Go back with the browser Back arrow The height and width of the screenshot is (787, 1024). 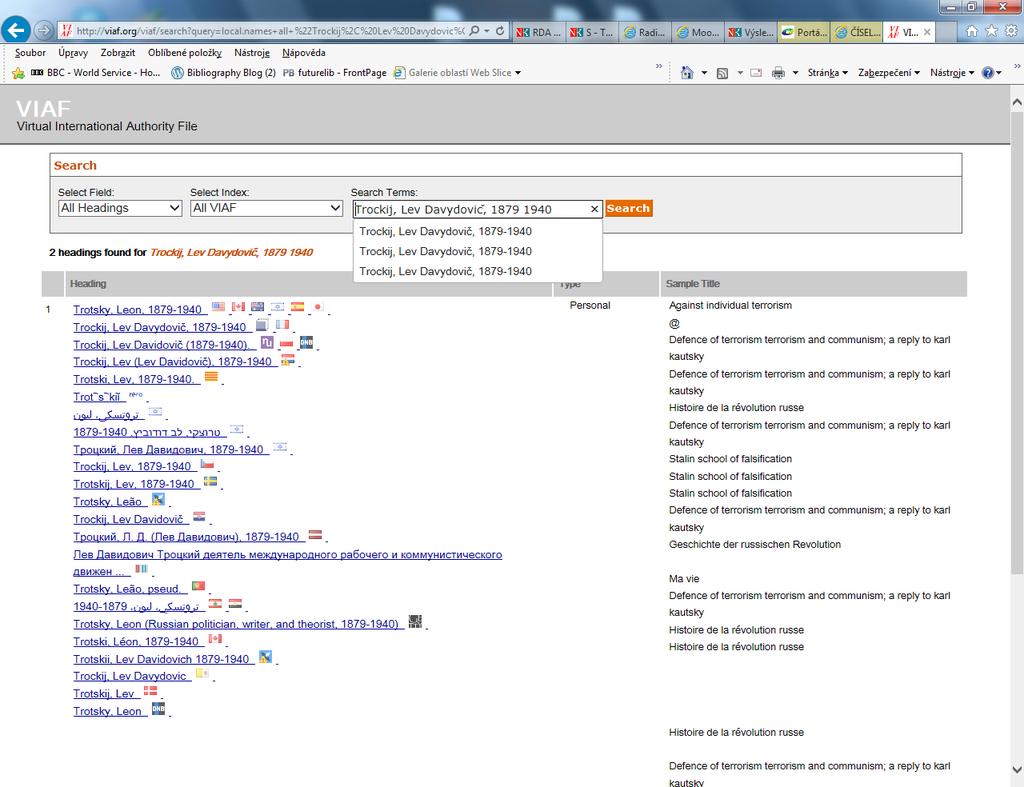(x=16, y=30)
